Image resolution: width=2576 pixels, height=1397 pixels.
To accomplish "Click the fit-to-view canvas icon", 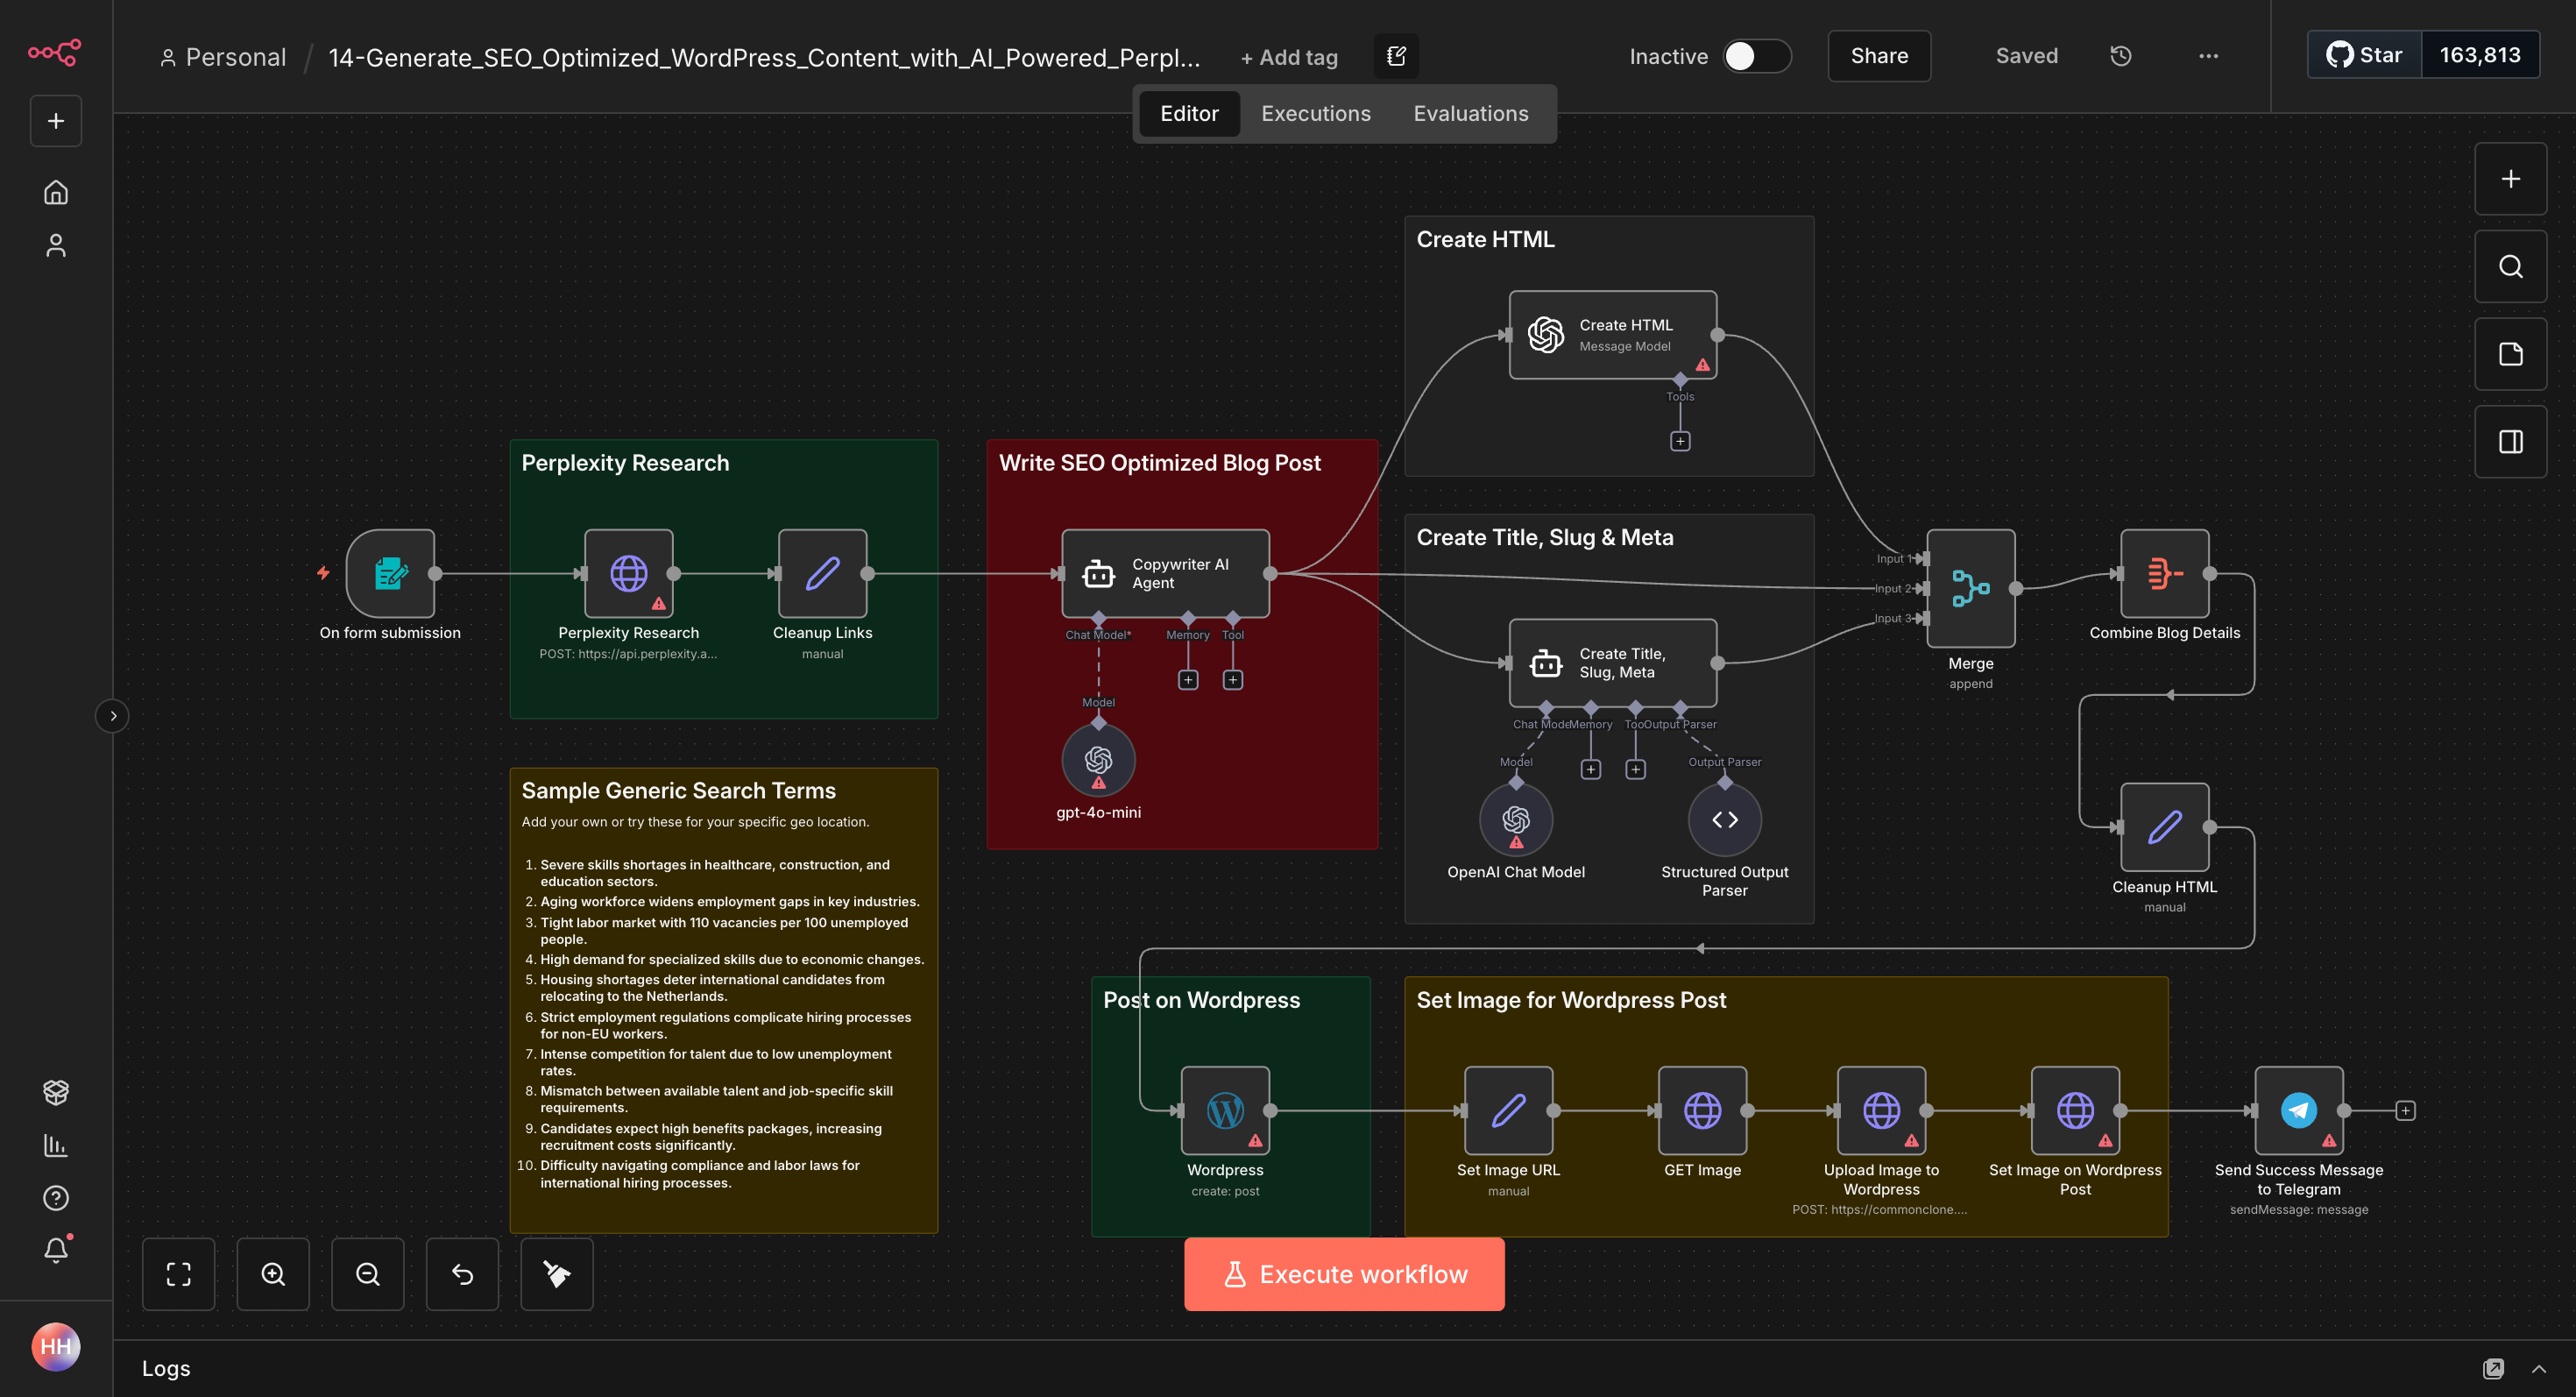I will (x=179, y=1274).
